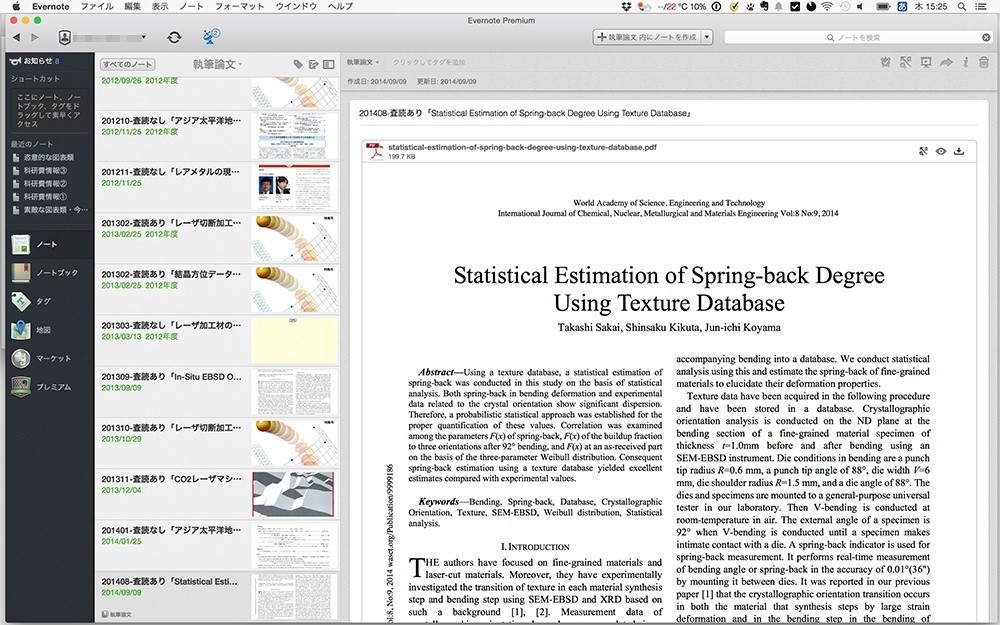This screenshot has height=625, width=1000.
Task: Start presentation mode for this note
Action: pos(925,63)
